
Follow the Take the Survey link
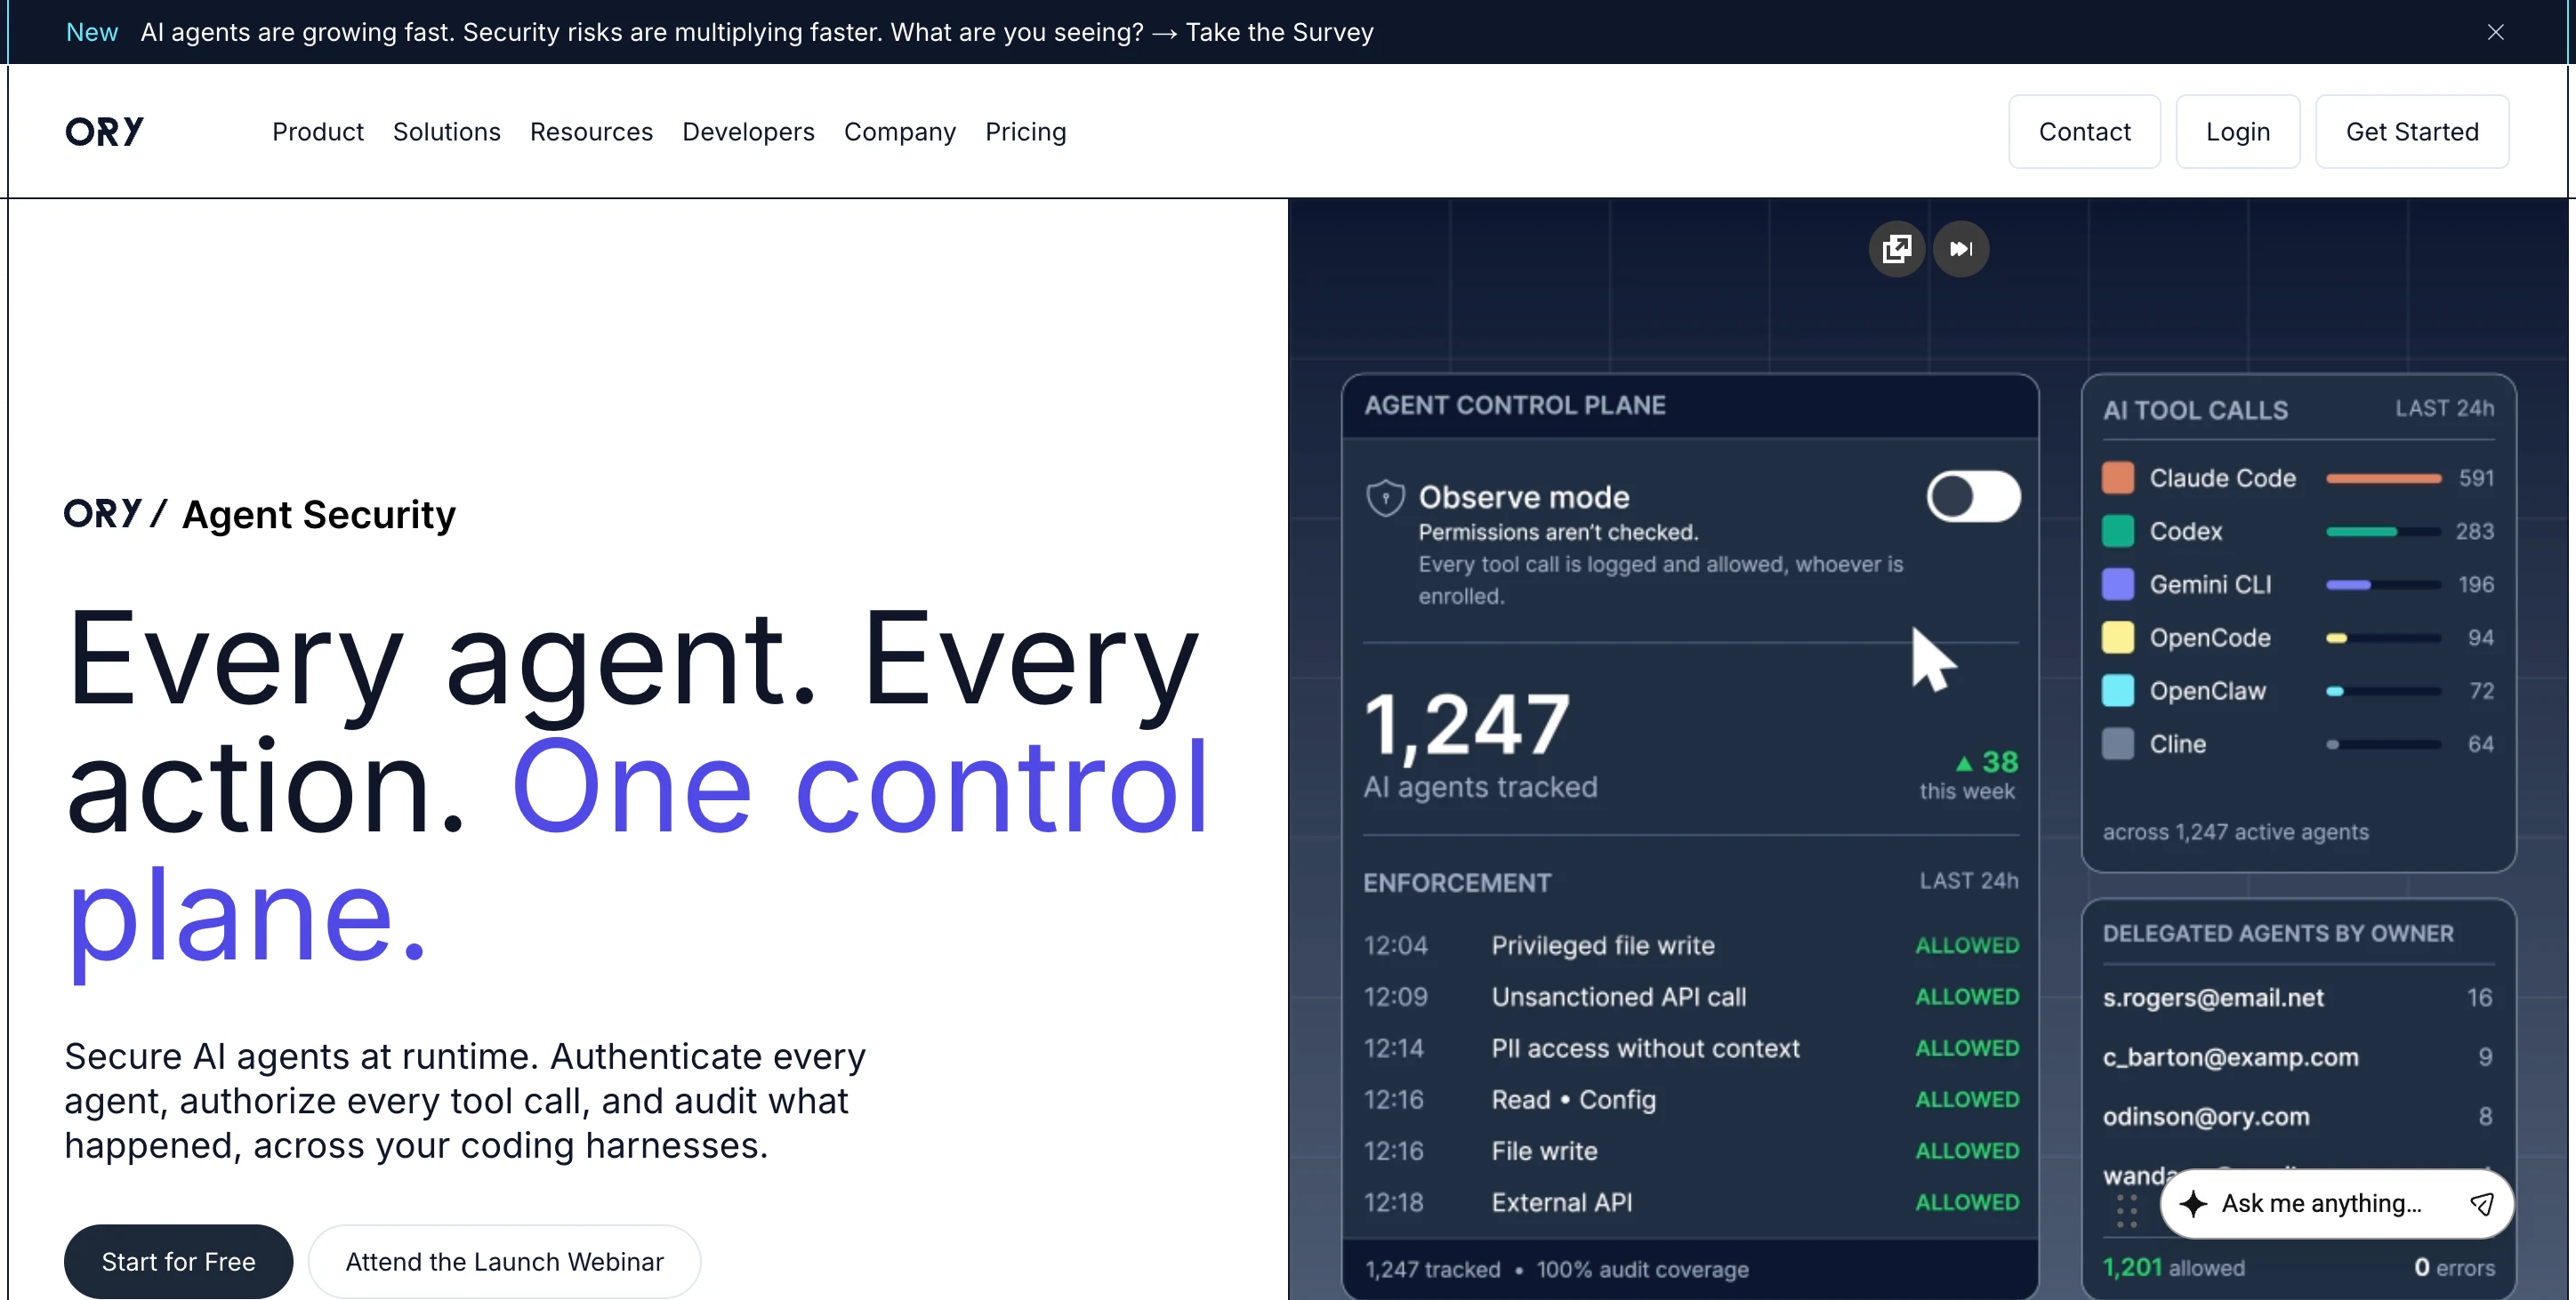pos(1279,32)
